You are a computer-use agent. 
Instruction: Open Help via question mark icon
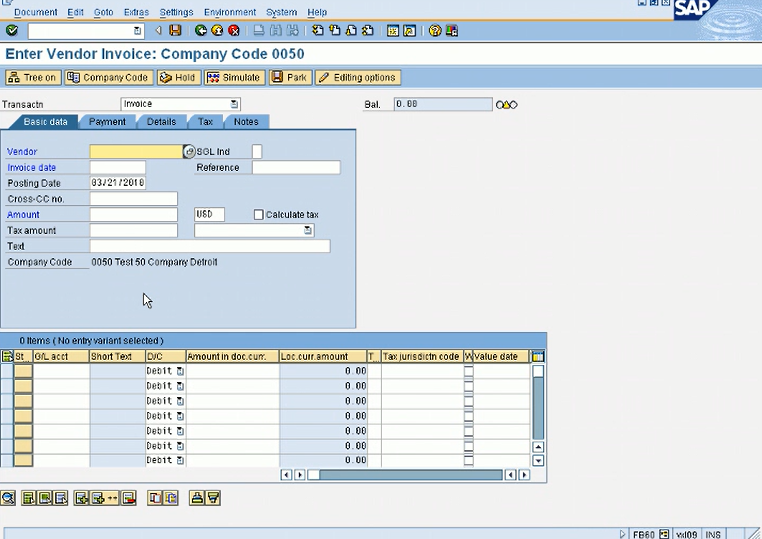pyautogui.click(x=435, y=31)
